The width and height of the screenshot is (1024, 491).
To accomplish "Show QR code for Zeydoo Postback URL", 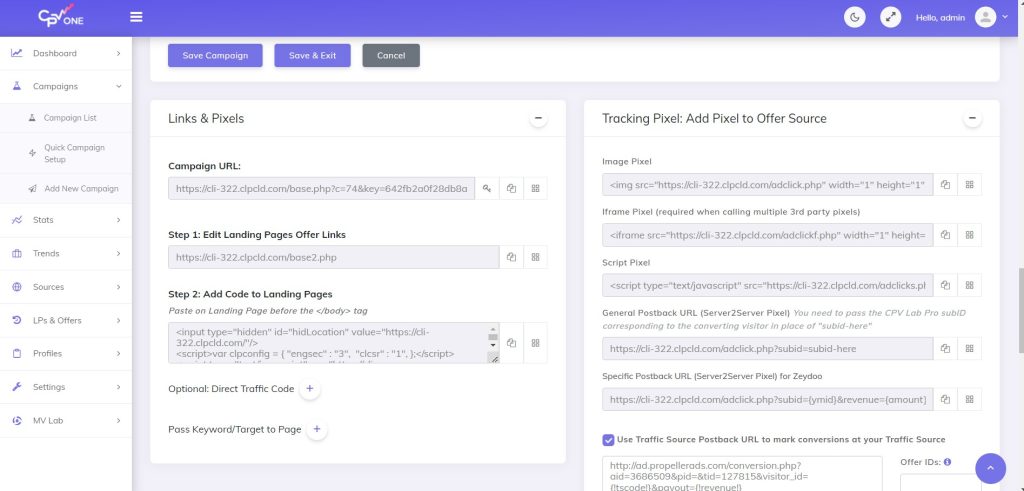I will click(x=969, y=399).
